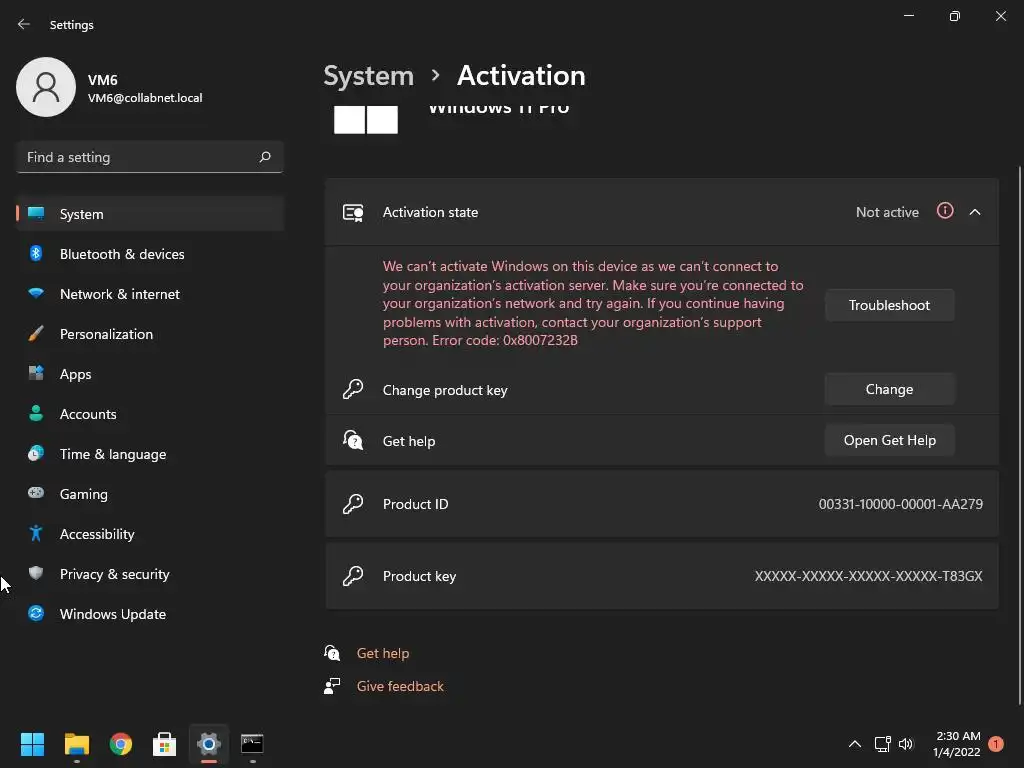
Task: Open Accounts settings
Action: pyautogui.click(x=150, y=414)
